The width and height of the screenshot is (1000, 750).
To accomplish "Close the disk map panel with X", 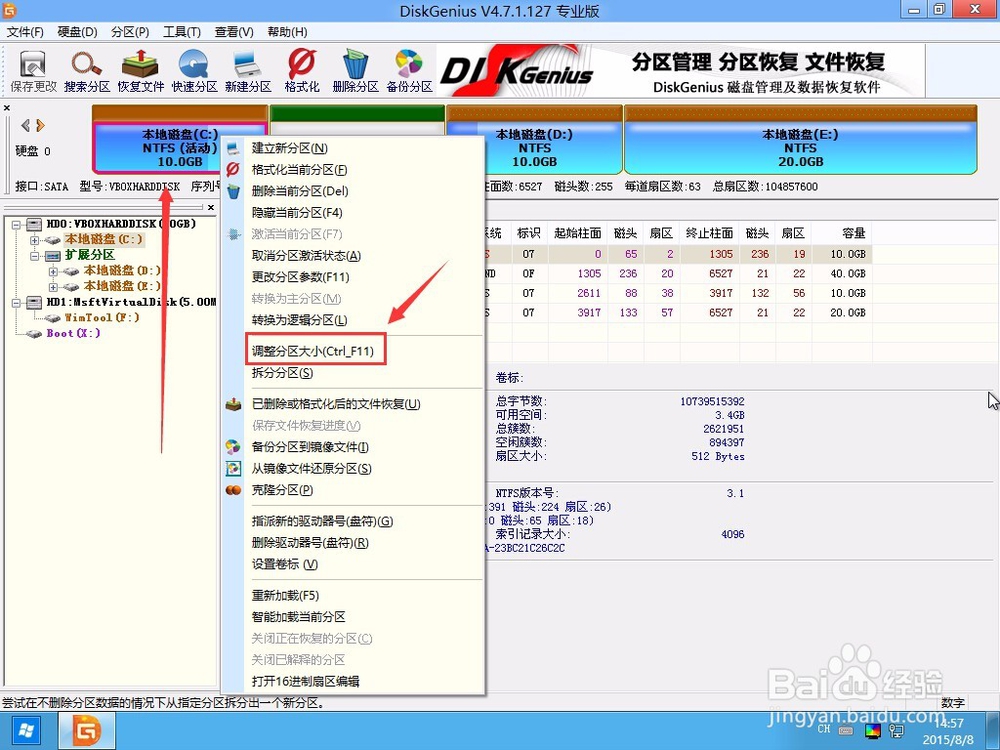I will click(x=7, y=108).
